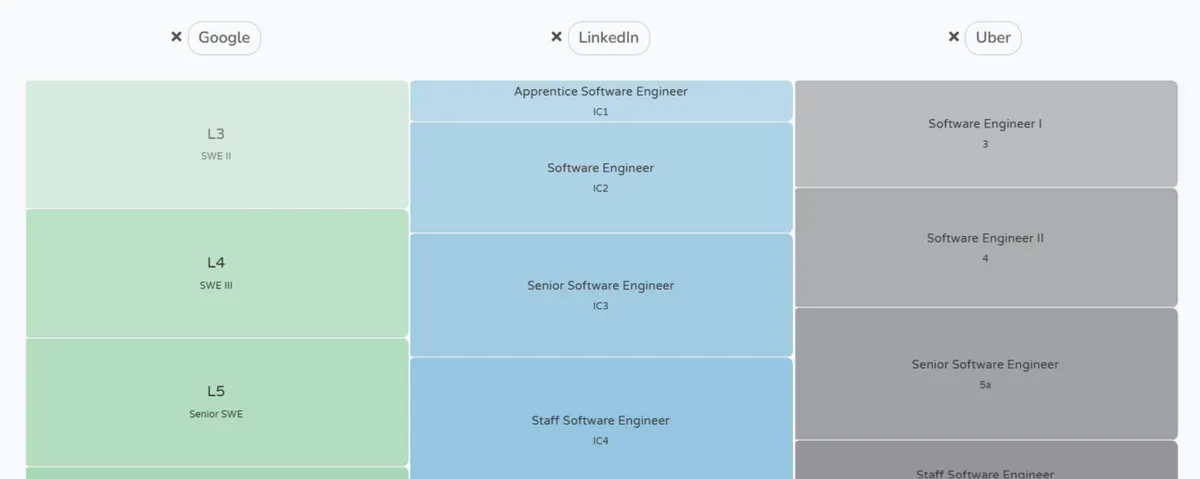Click the Senior SWE subtitle under L5
Screen dimensions: 1200x479
coord(216,414)
